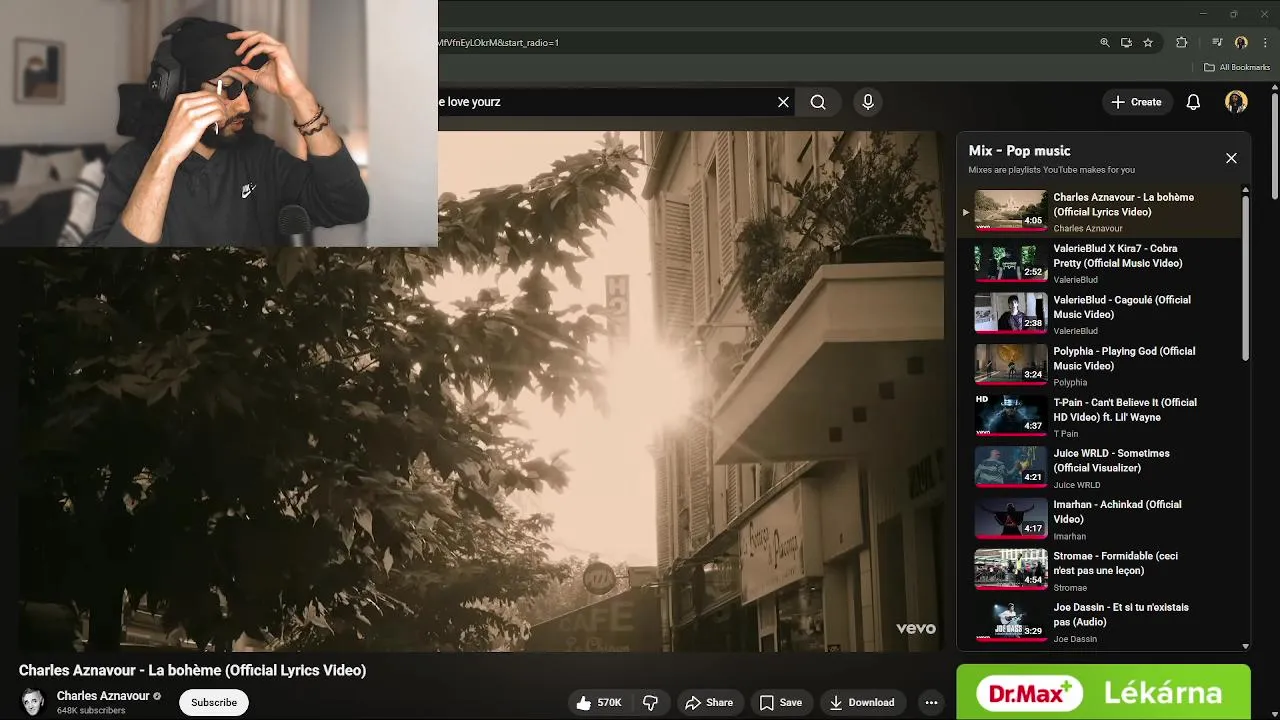Click the Create button
Image resolution: width=1280 pixels, height=720 pixels.
tap(1136, 102)
